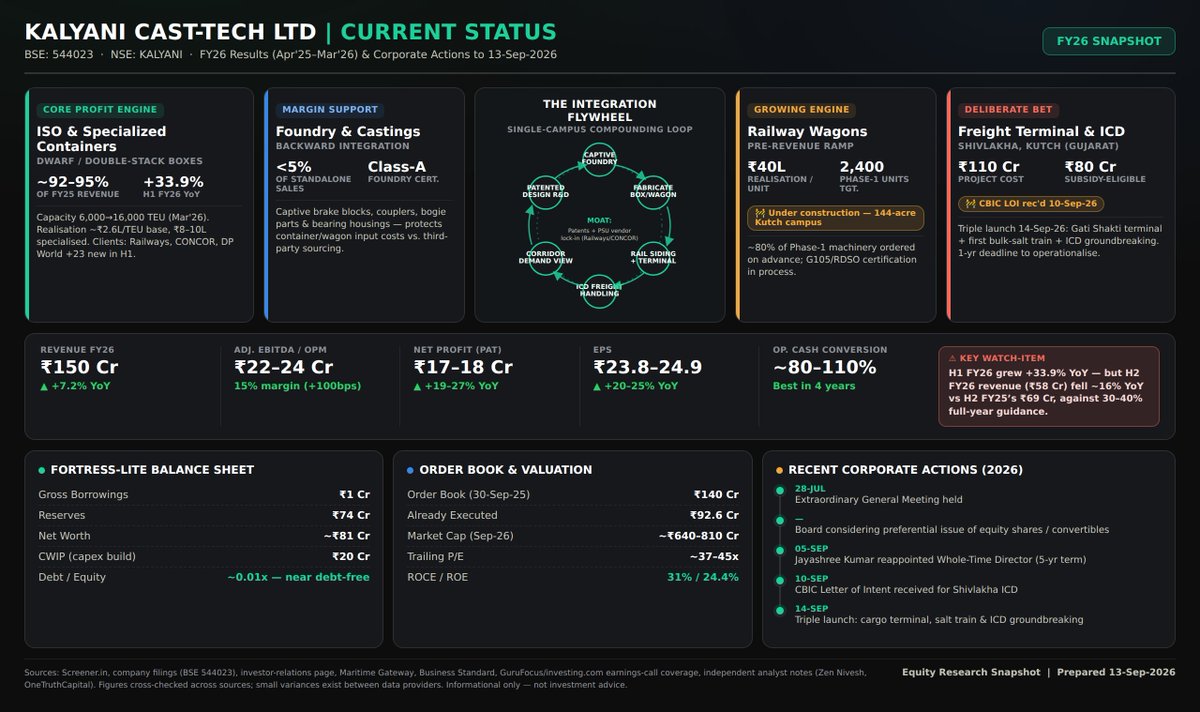Click the ₹17–18 Cr Net Profit value
Image resolution: width=1200 pixels, height=712 pixels.
(463, 367)
